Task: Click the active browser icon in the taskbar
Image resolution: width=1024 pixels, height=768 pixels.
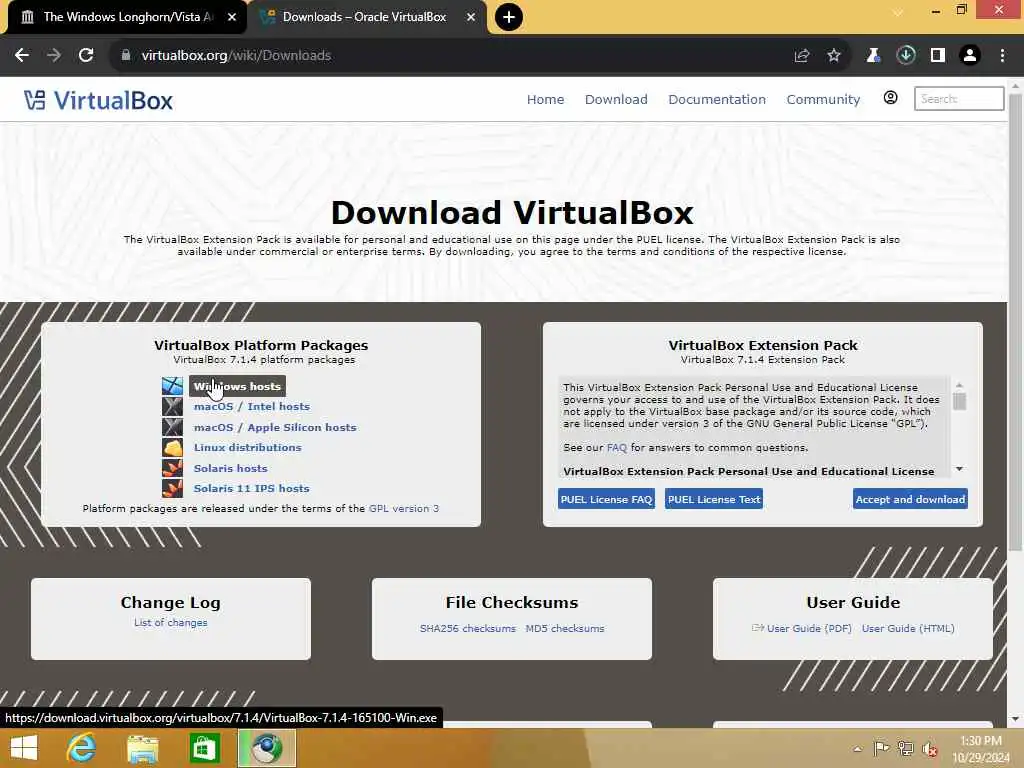Action: tap(266, 748)
